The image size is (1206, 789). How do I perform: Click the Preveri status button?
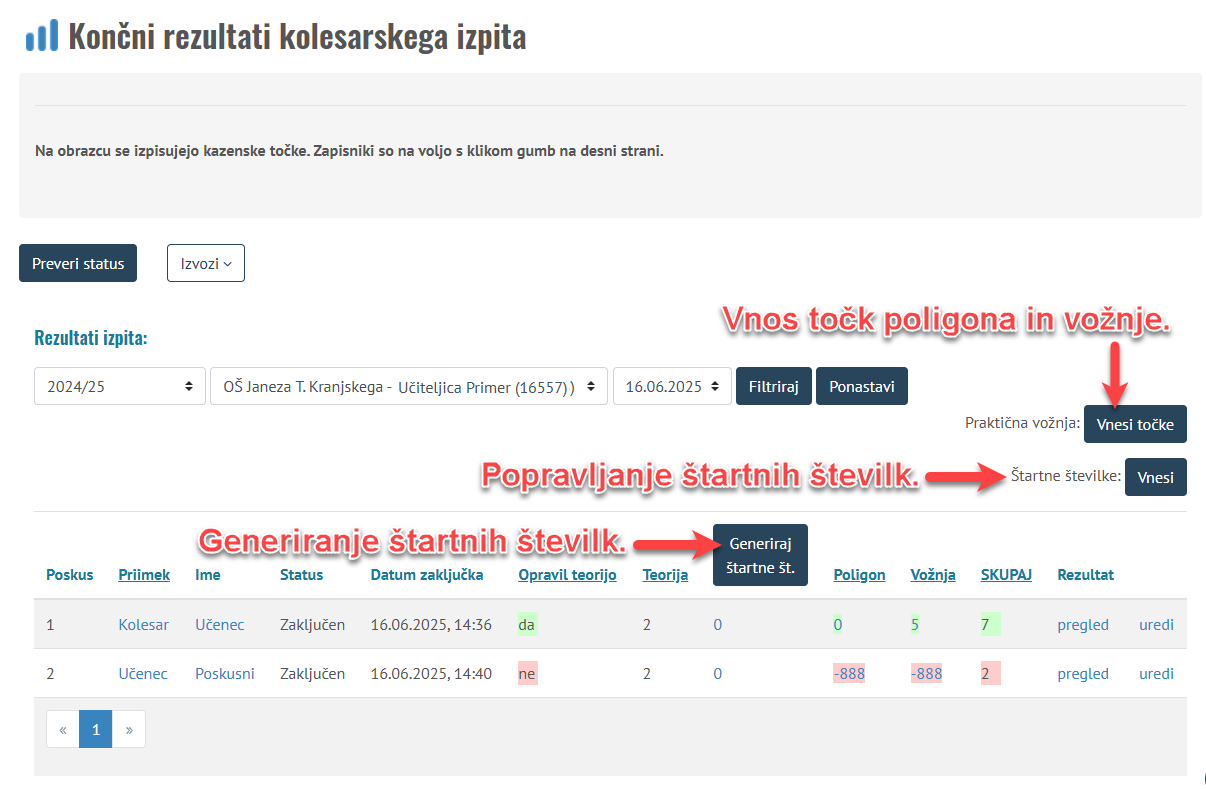point(78,263)
